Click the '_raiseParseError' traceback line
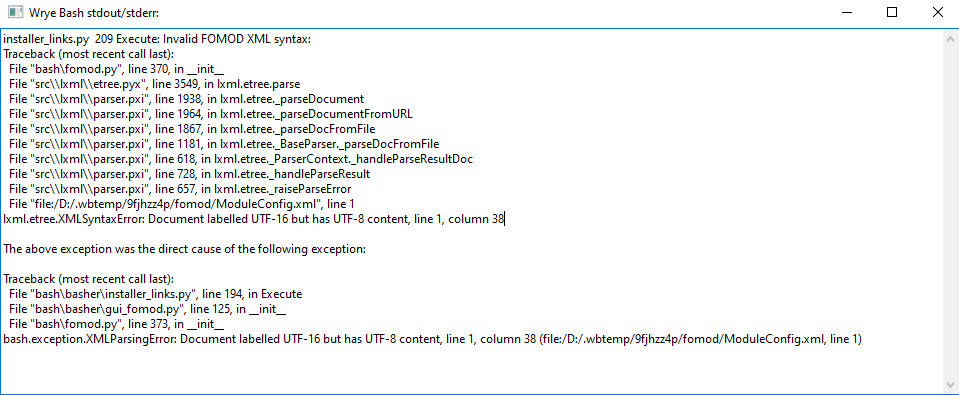The image size is (959, 395). coord(180,189)
